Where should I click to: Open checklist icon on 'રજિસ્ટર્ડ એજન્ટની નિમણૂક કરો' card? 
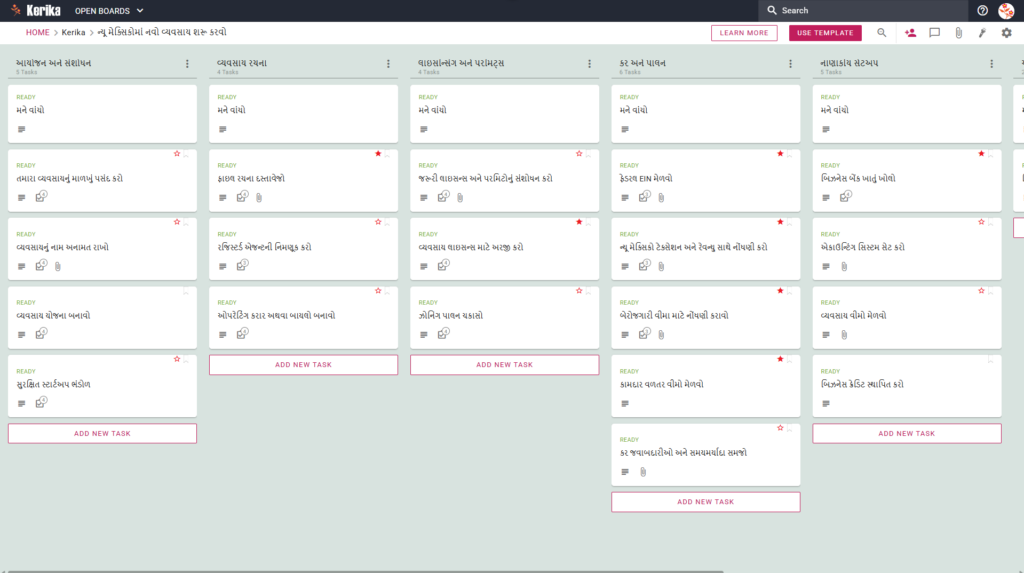coord(242,265)
